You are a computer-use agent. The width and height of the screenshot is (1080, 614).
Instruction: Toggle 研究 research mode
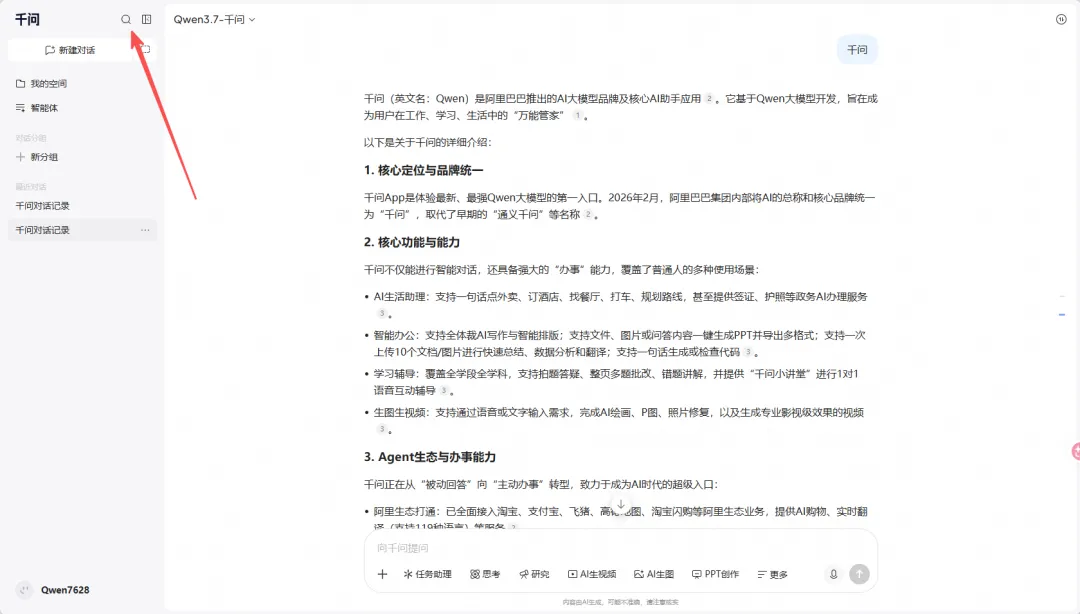pos(534,574)
